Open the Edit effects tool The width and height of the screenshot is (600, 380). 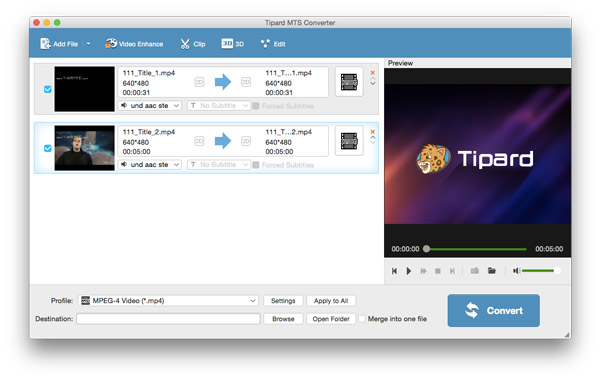click(x=273, y=44)
